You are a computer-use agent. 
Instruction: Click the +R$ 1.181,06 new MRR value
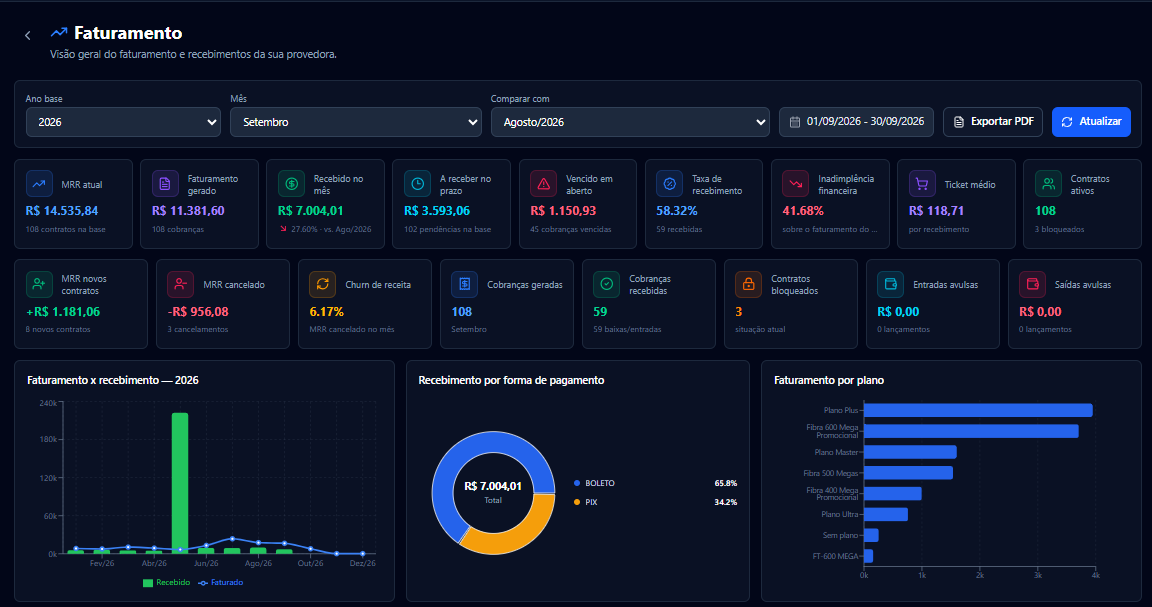coord(63,312)
